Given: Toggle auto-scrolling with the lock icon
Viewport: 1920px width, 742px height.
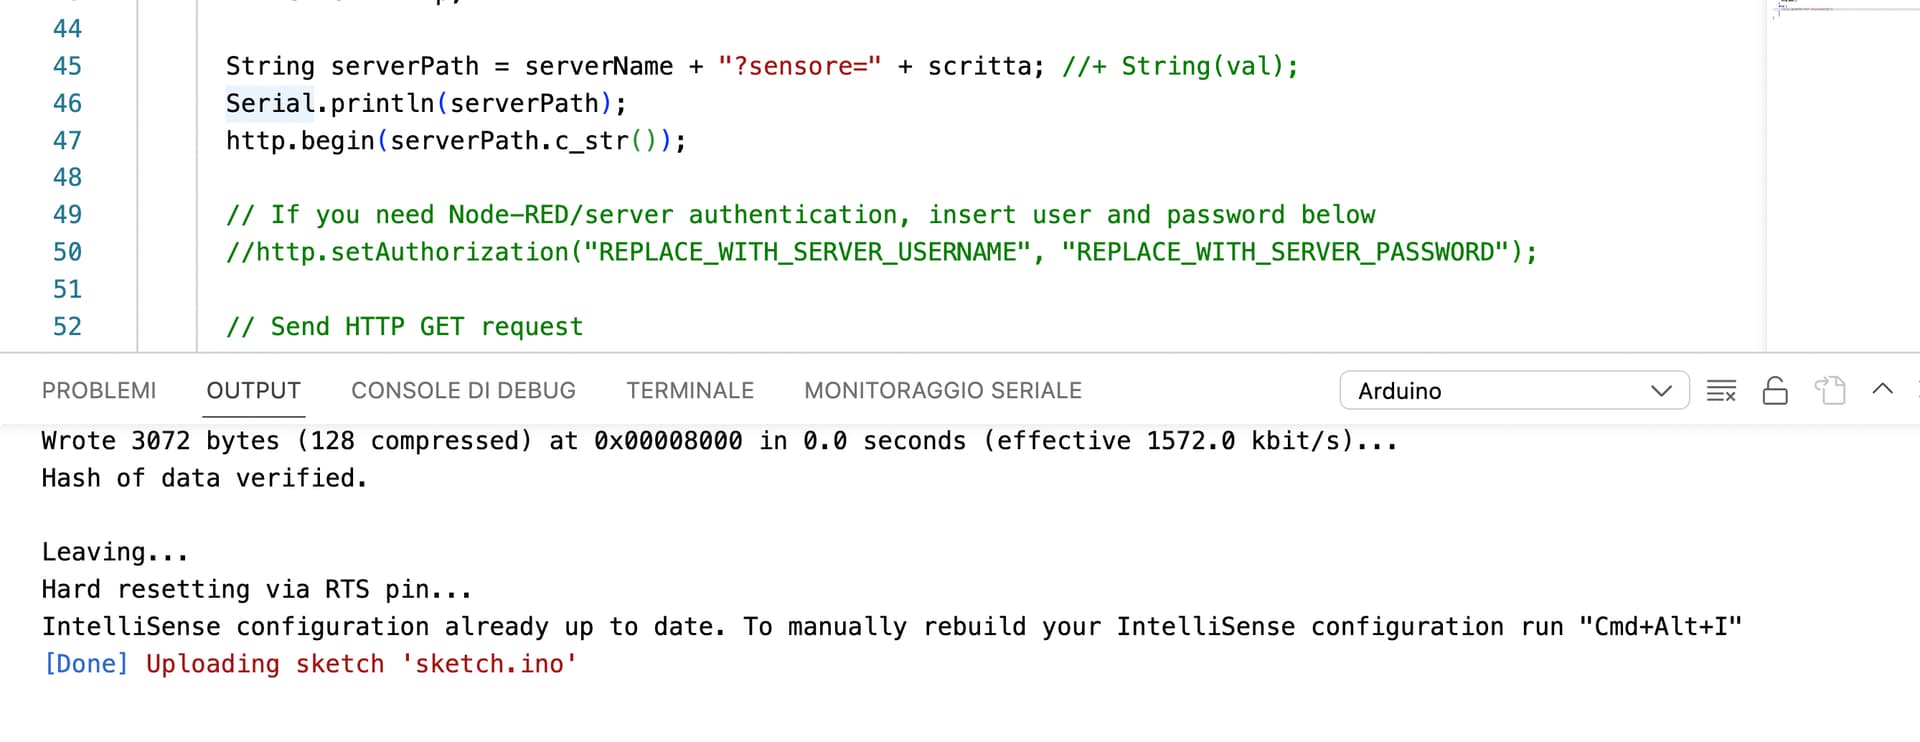Looking at the screenshot, I should tap(1775, 390).
